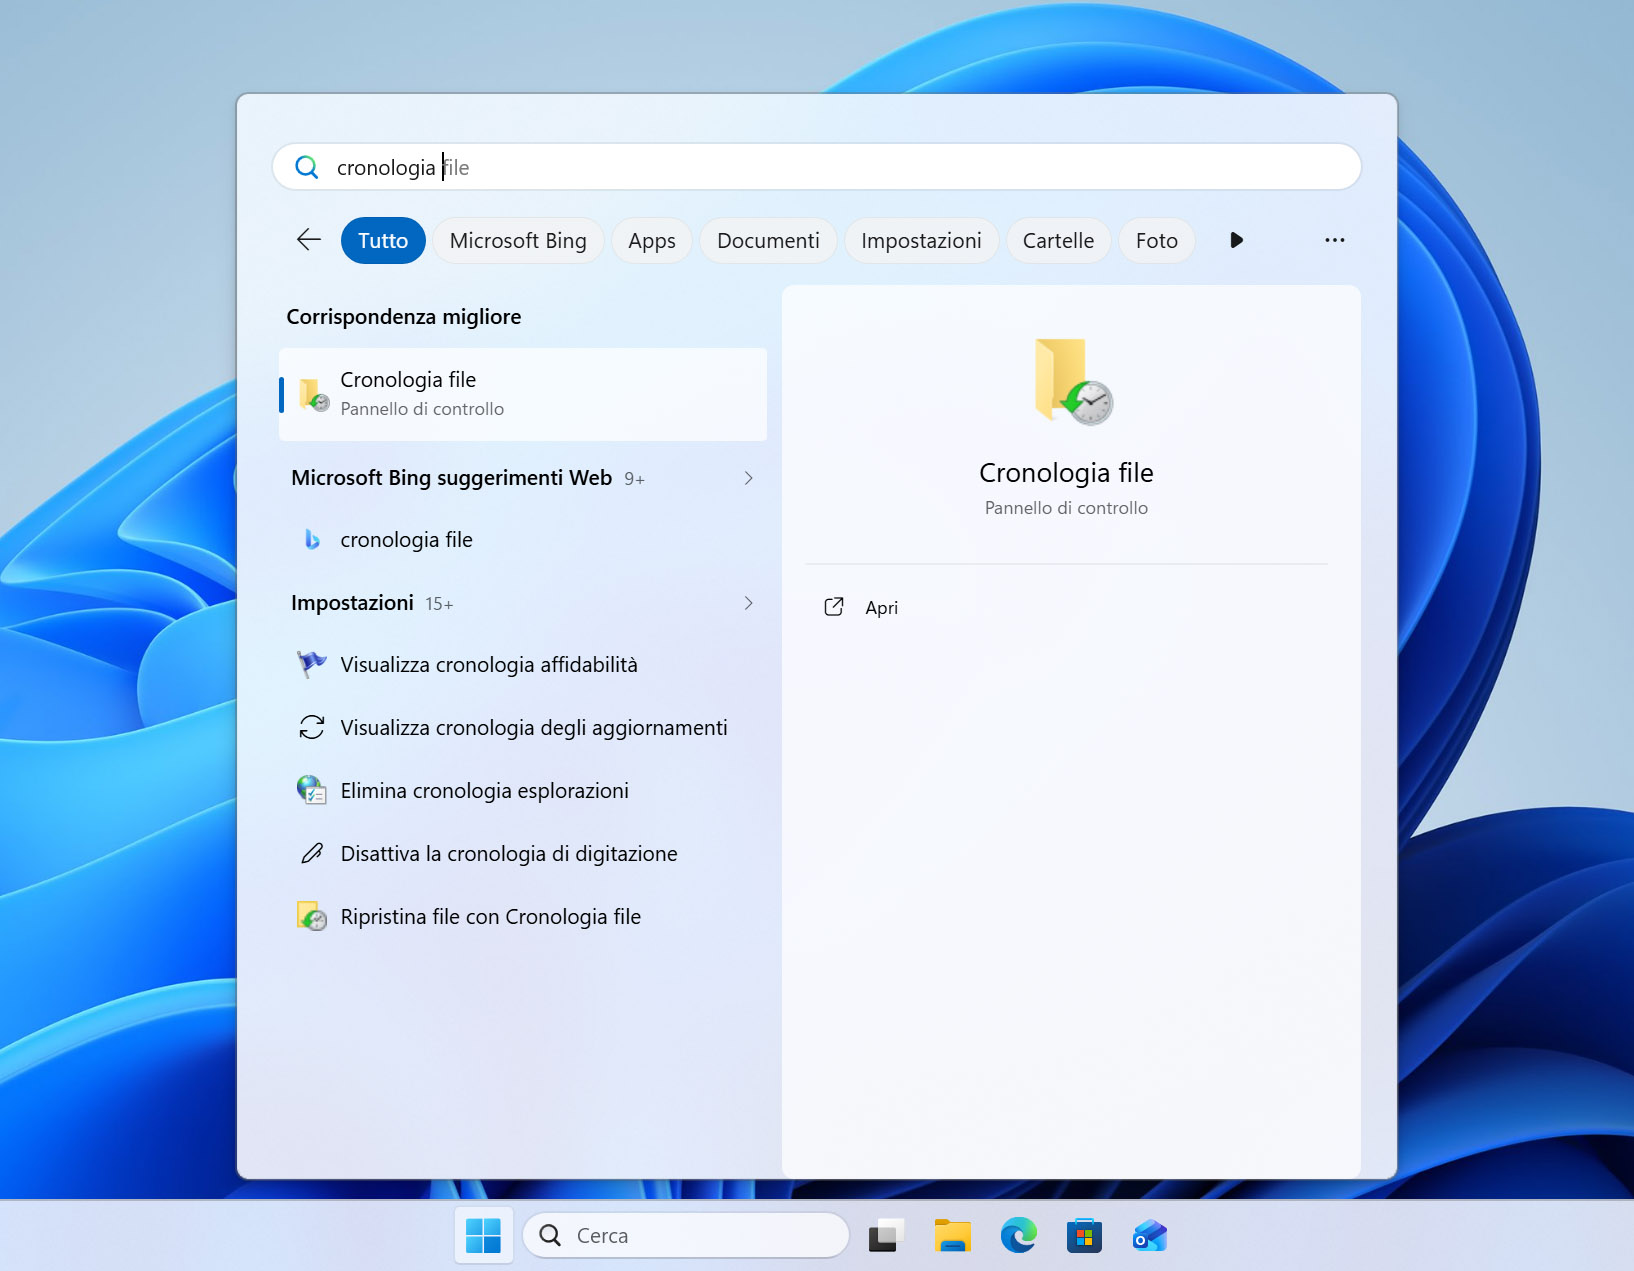Open the Windows Start menu
This screenshot has height=1271, width=1634.
[484, 1236]
